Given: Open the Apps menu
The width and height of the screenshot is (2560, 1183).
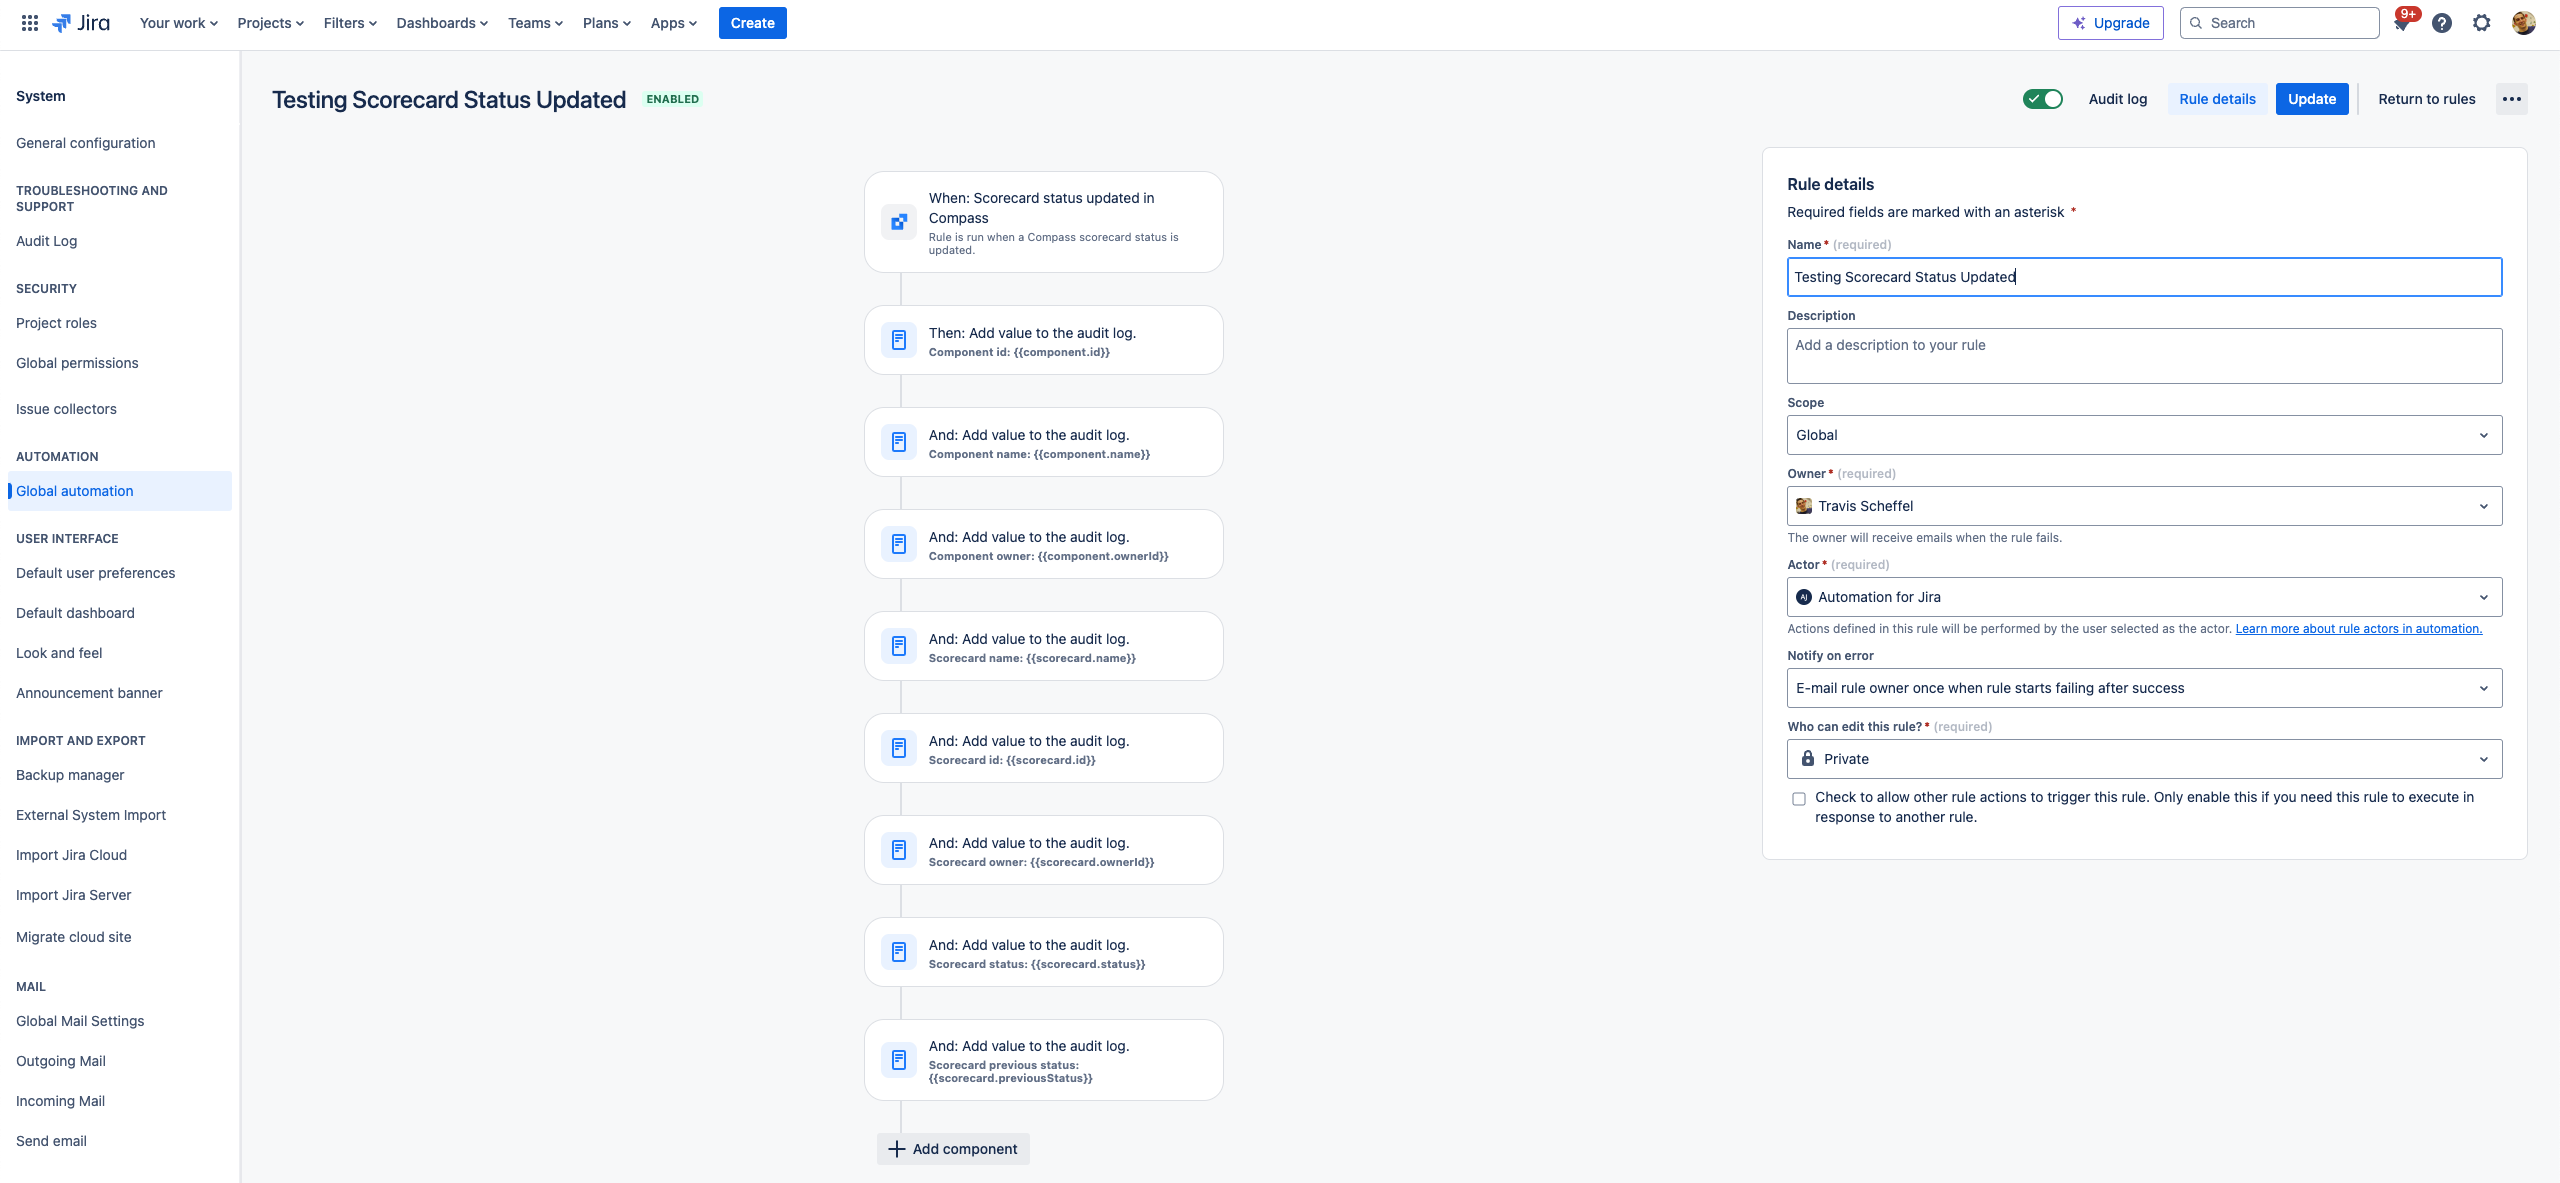Looking at the screenshot, I should (673, 23).
